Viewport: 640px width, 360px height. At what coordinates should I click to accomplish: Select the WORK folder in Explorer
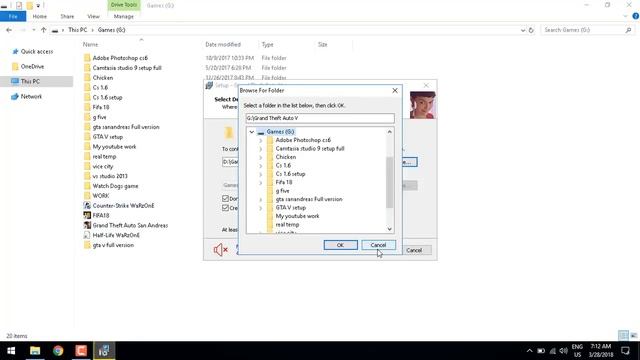tap(100, 196)
